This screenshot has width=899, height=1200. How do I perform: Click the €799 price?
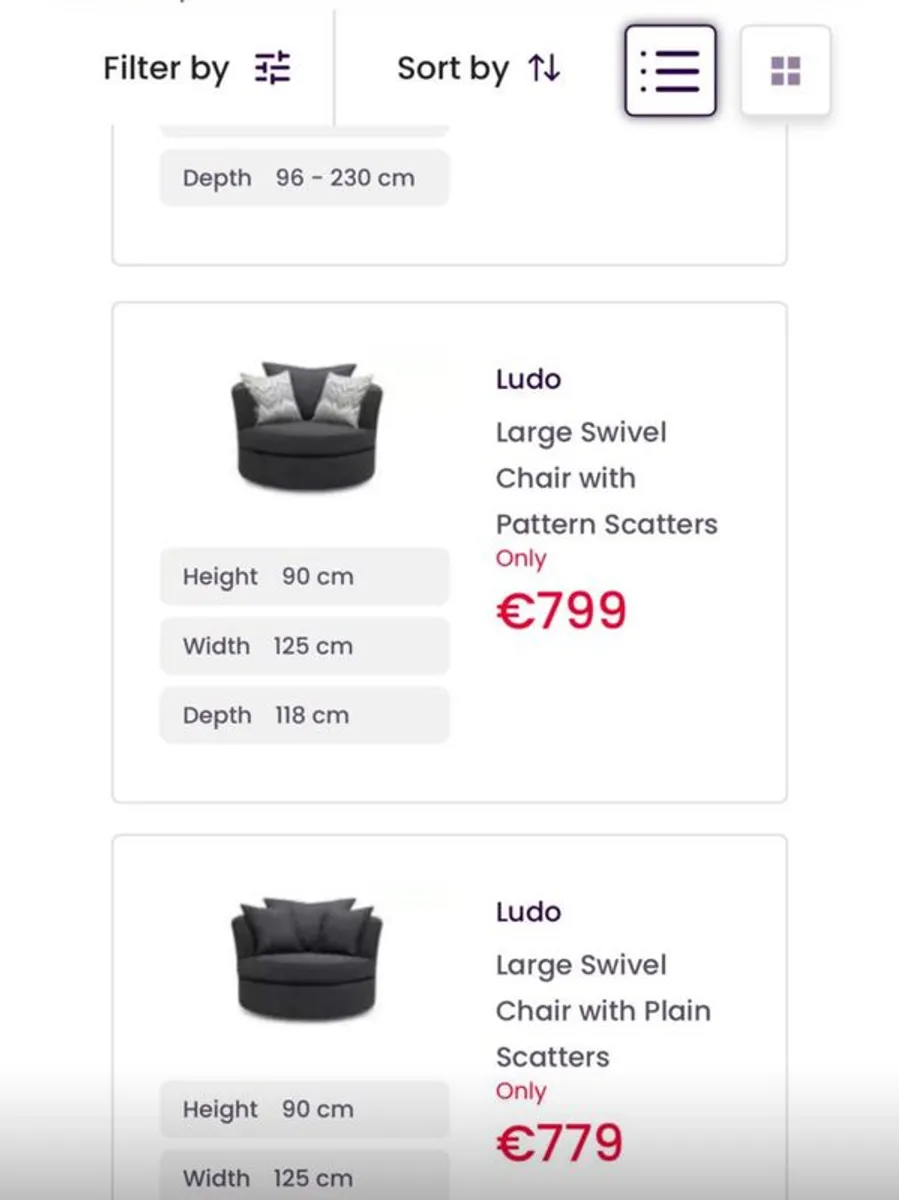click(561, 611)
